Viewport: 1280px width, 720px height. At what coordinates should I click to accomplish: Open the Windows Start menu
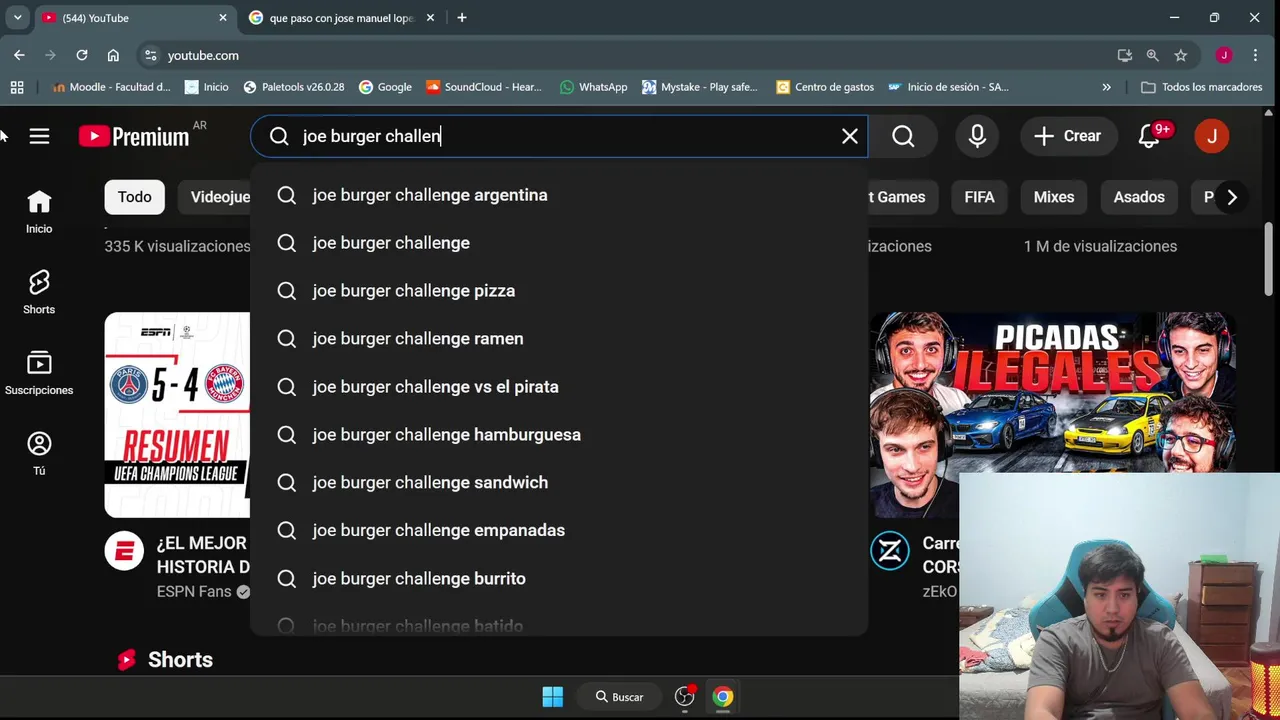[x=553, y=697]
